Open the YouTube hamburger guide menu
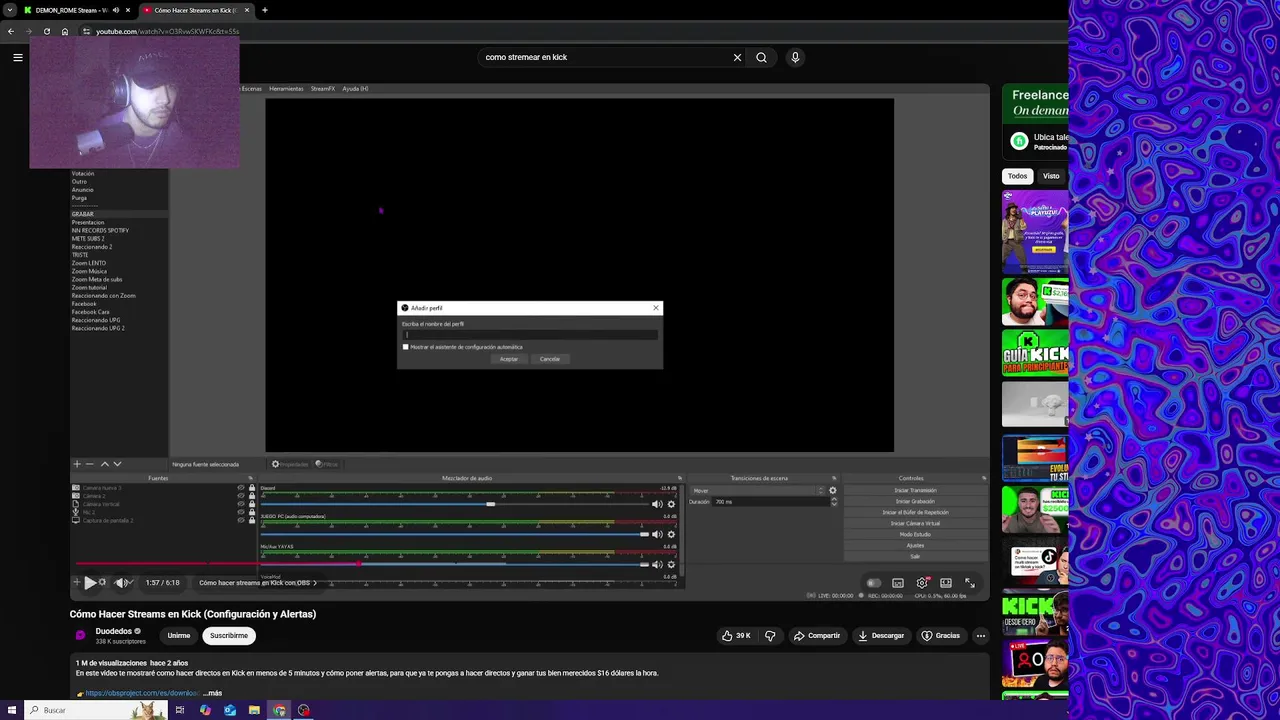1280x720 pixels. (17, 57)
